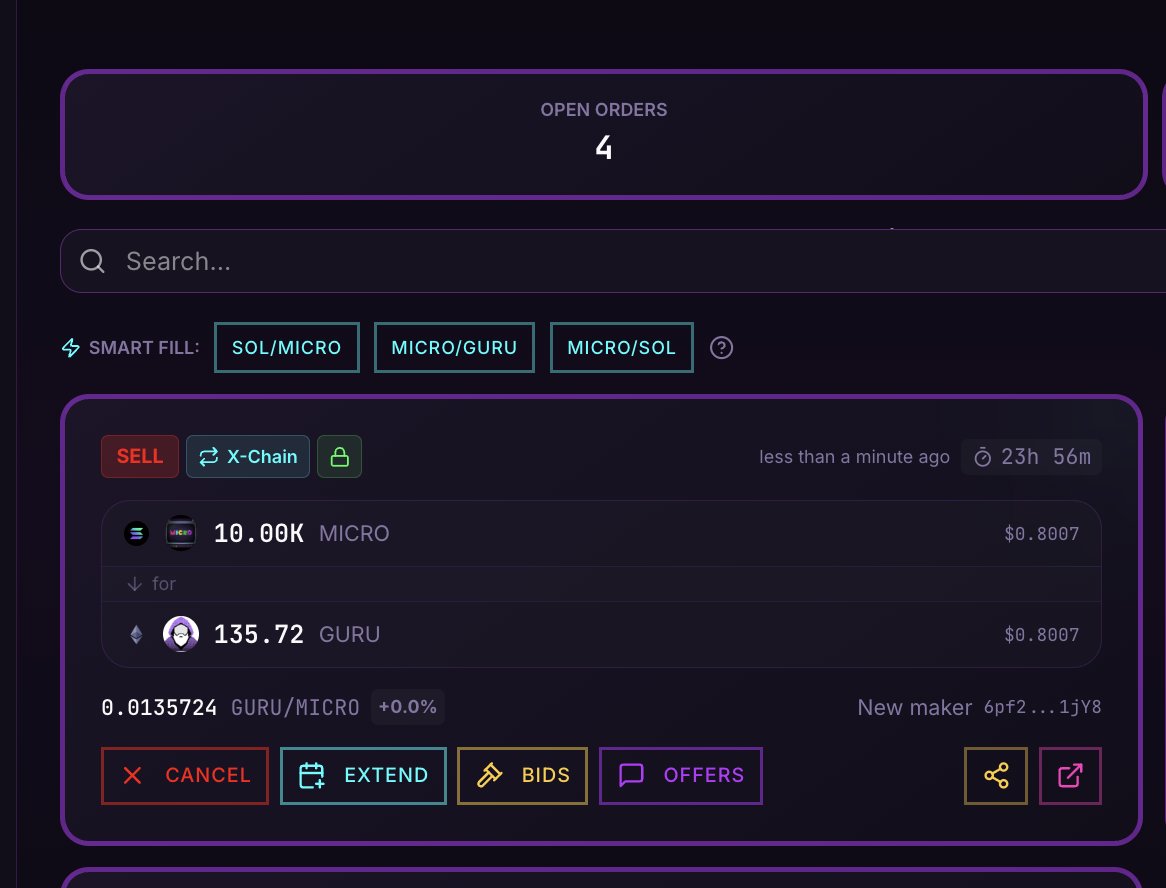Click the down arrow 'for' label
The height and width of the screenshot is (888, 1166).
(151, 584)
